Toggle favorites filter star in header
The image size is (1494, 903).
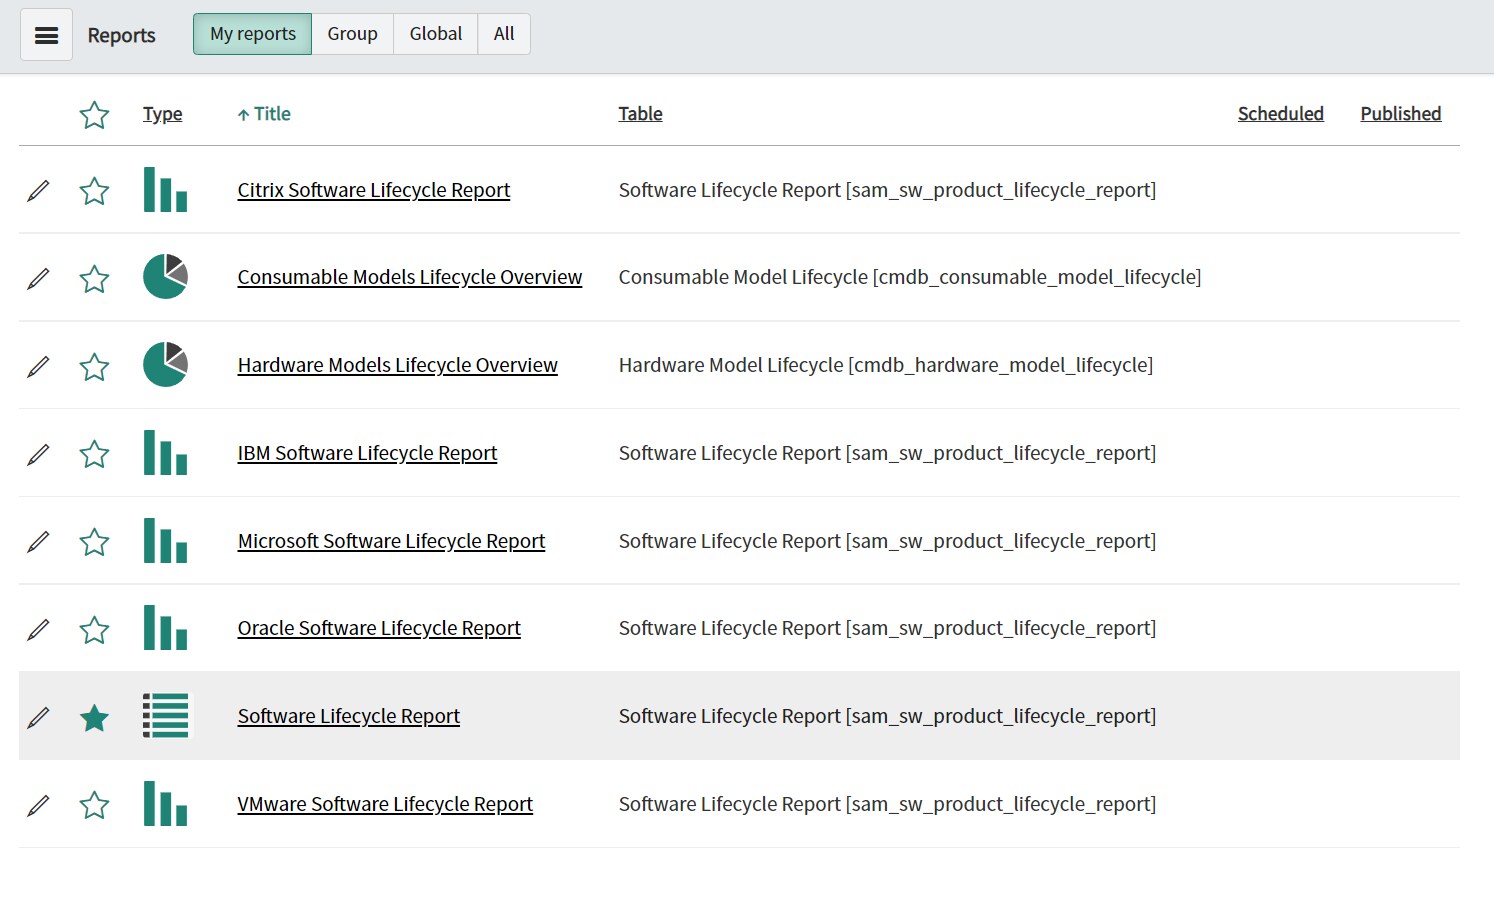[94, 115]
